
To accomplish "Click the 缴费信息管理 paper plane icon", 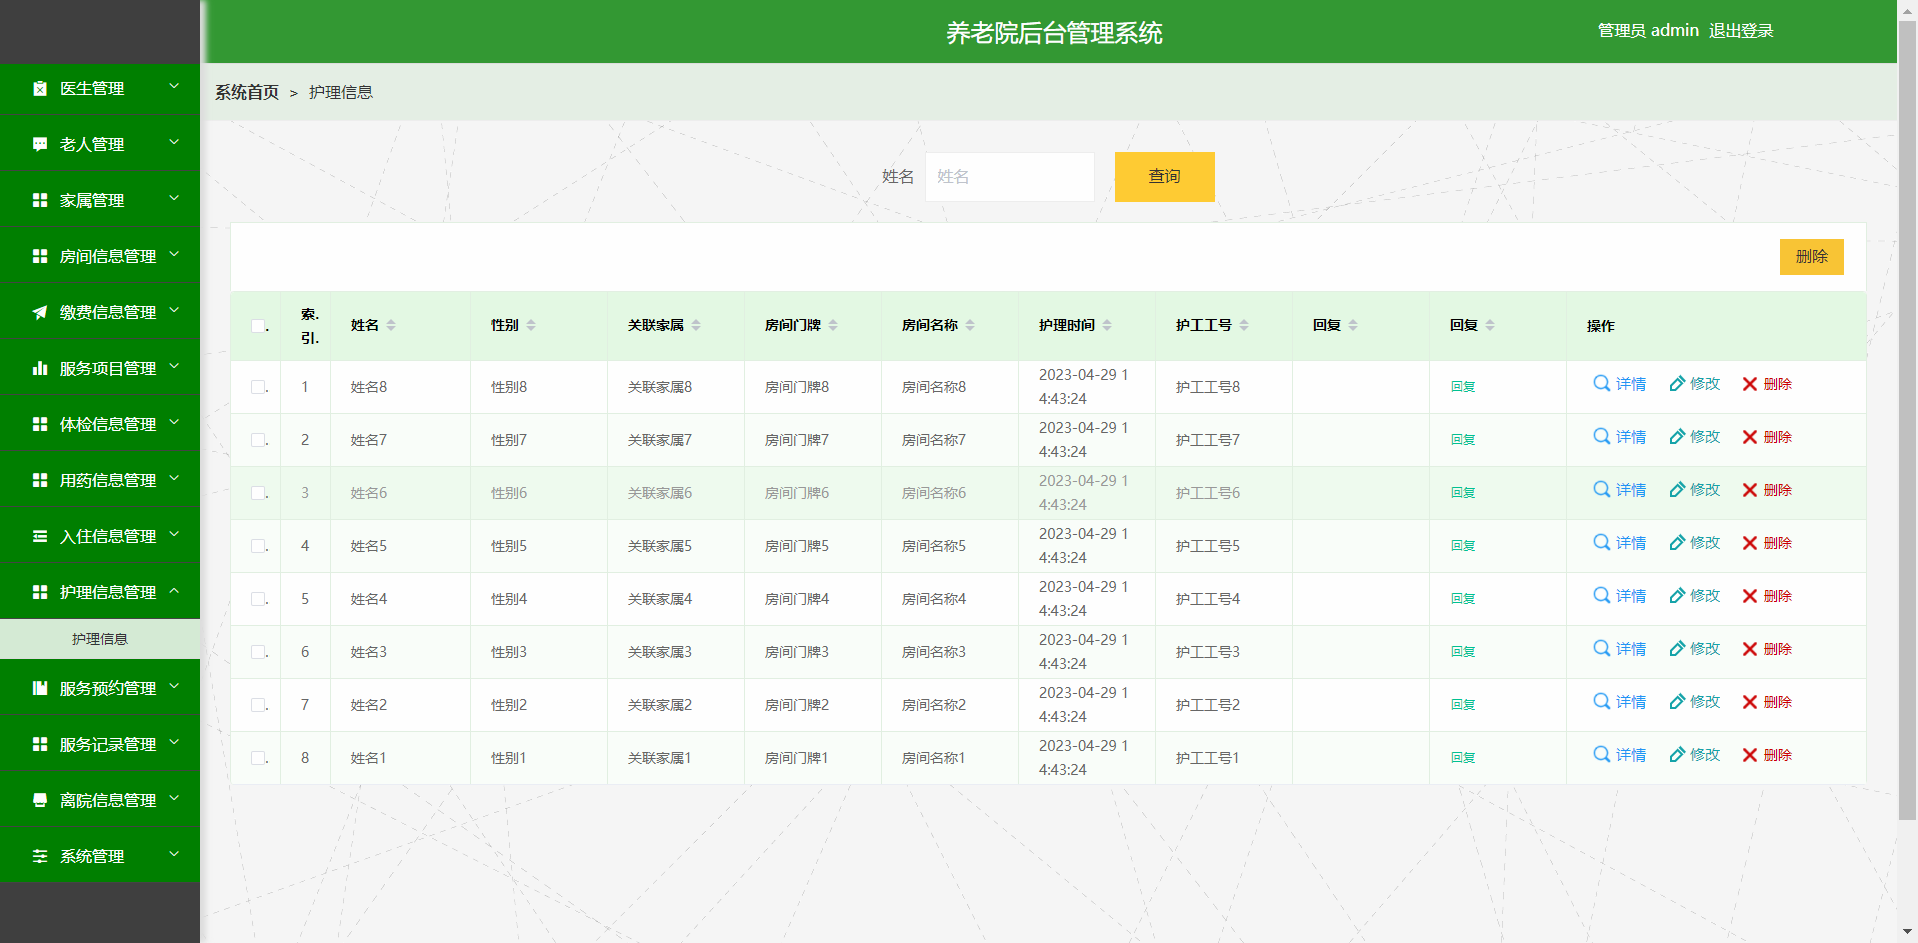I will pos(40,312).
